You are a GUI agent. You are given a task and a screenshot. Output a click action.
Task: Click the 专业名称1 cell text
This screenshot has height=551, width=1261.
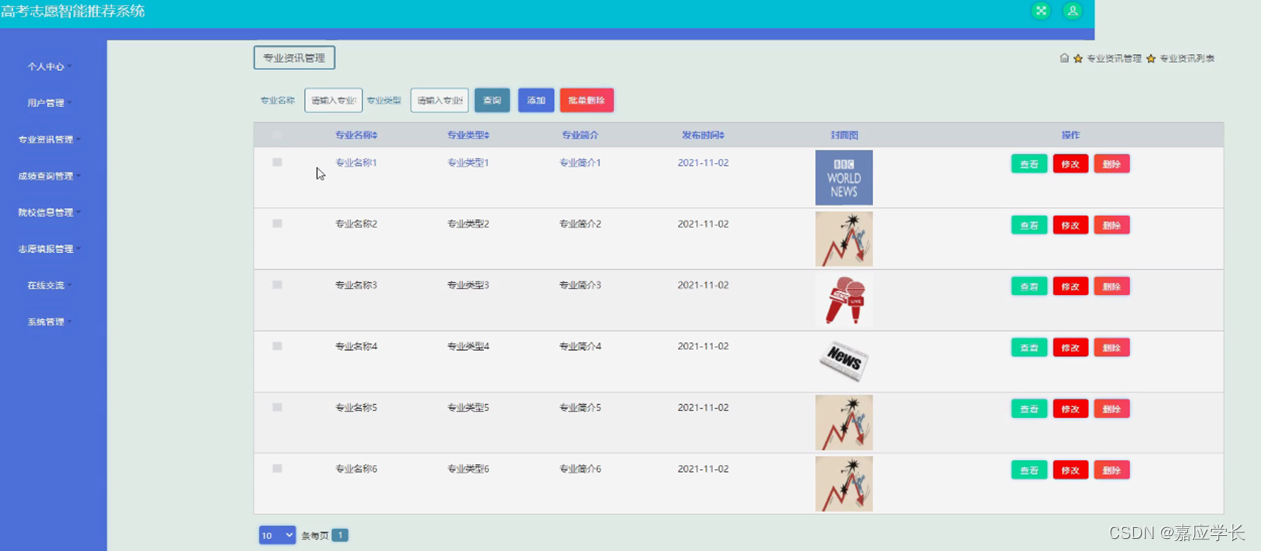point(356,162)
